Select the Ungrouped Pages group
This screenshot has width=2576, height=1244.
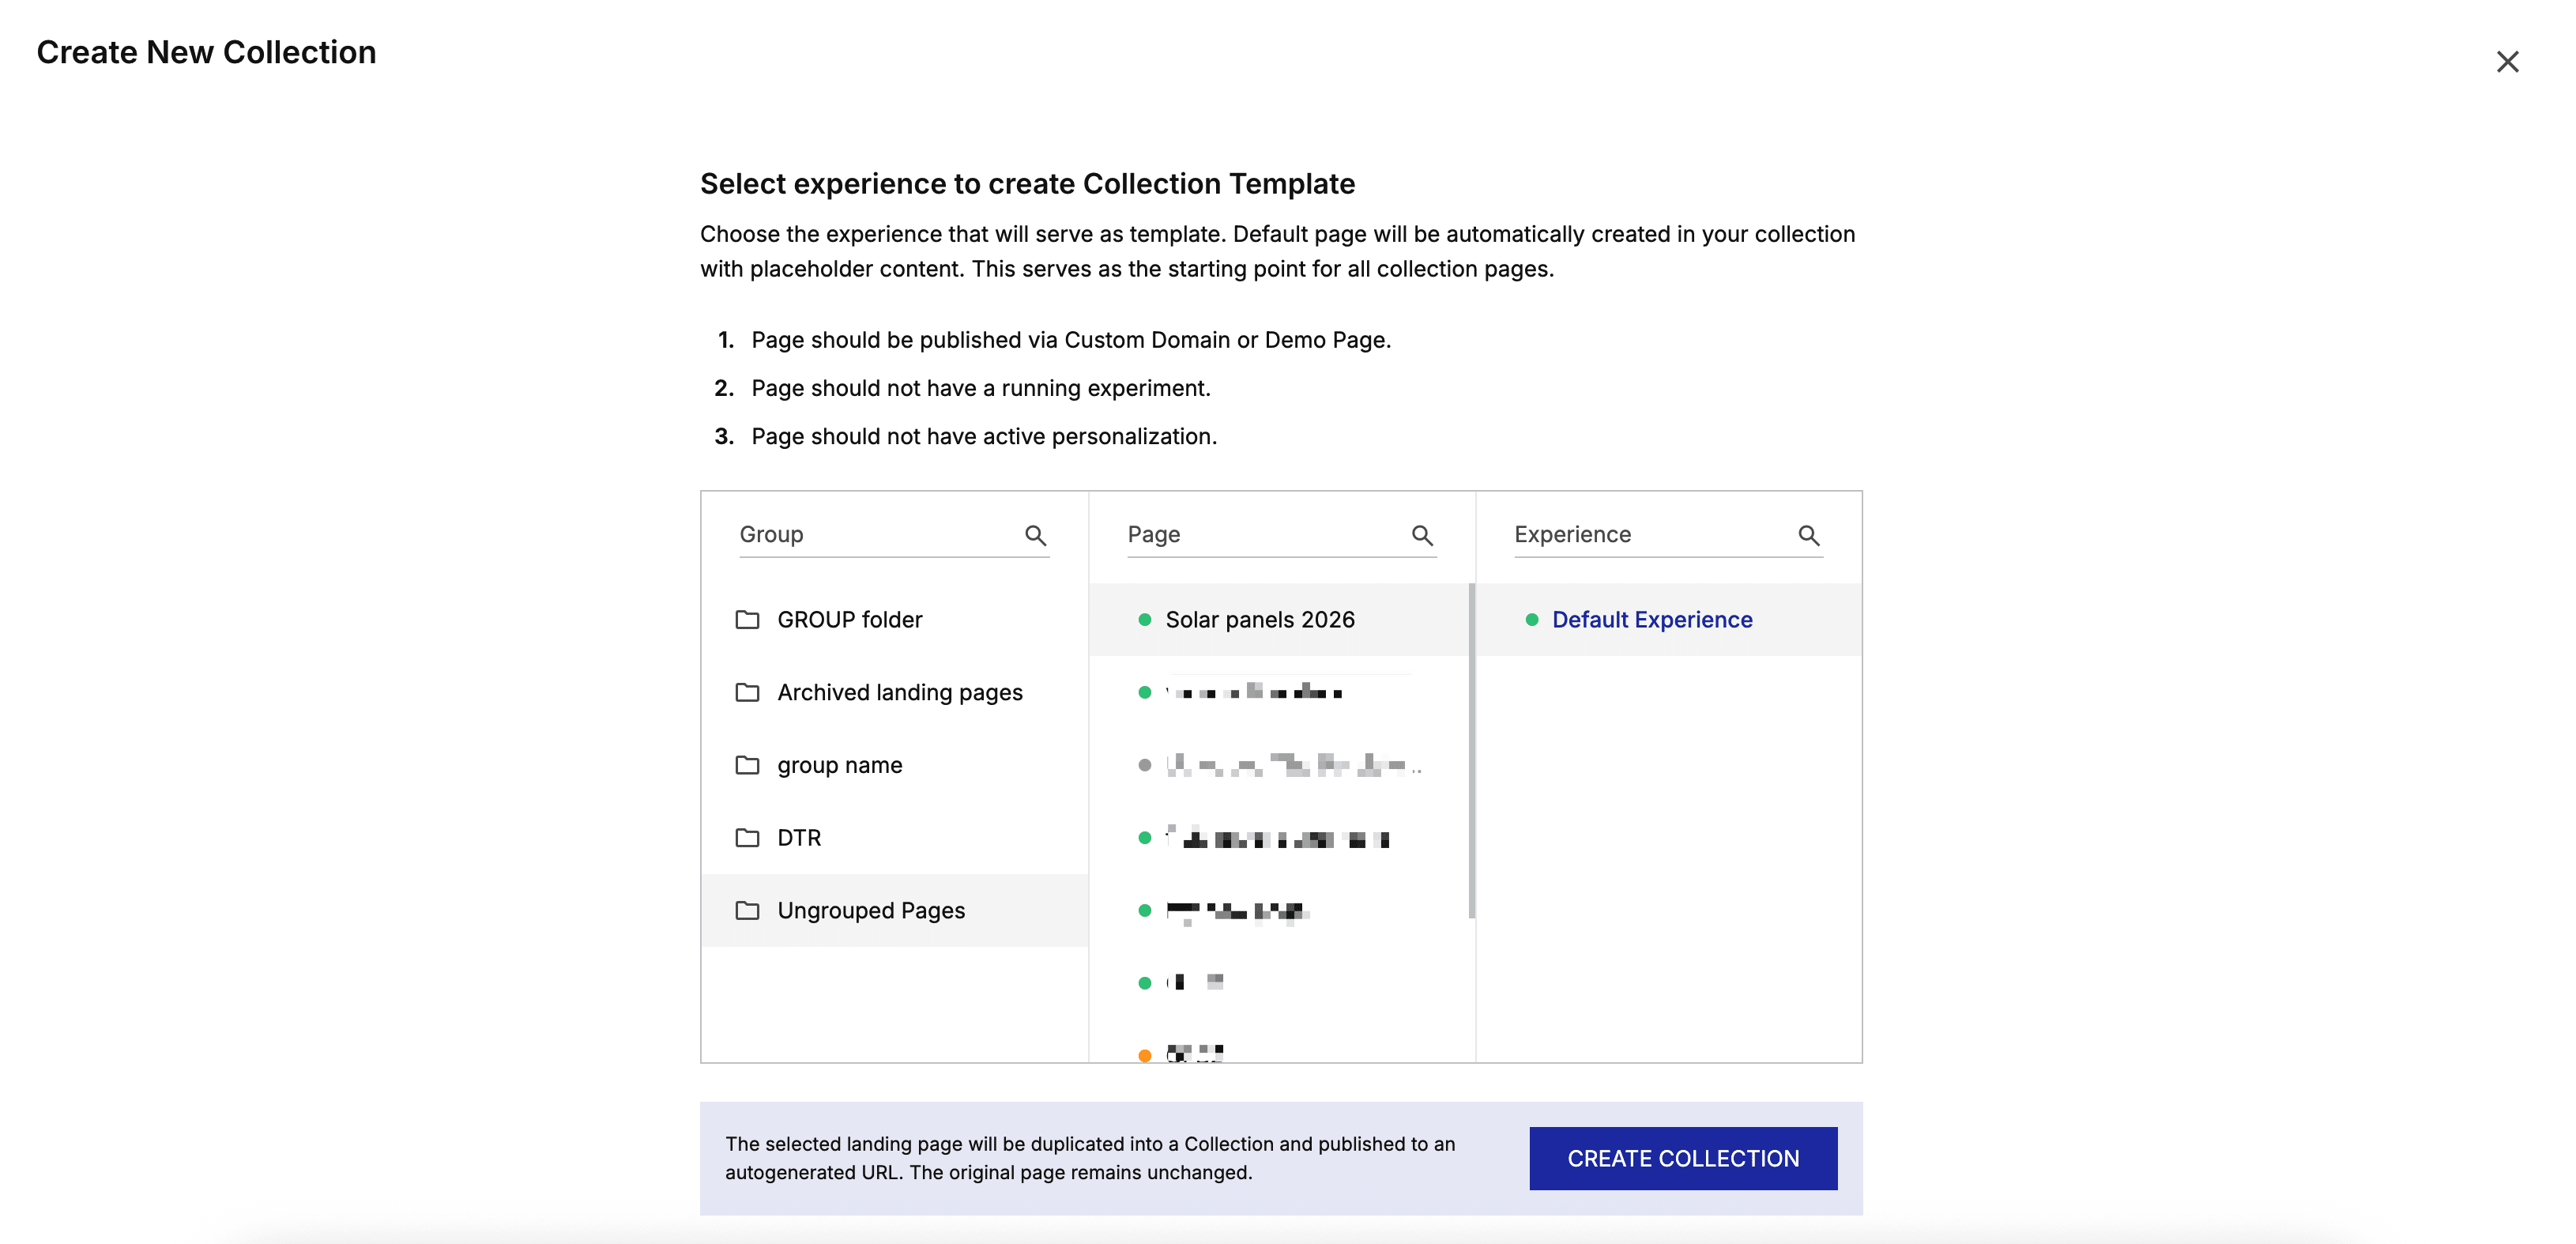870,910
